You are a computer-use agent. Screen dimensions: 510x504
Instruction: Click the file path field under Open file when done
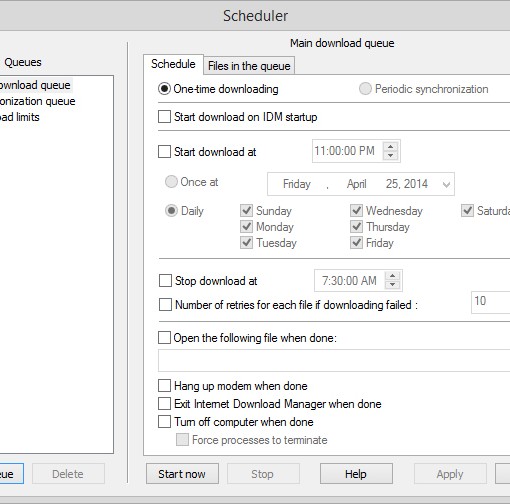coord(334,360)
